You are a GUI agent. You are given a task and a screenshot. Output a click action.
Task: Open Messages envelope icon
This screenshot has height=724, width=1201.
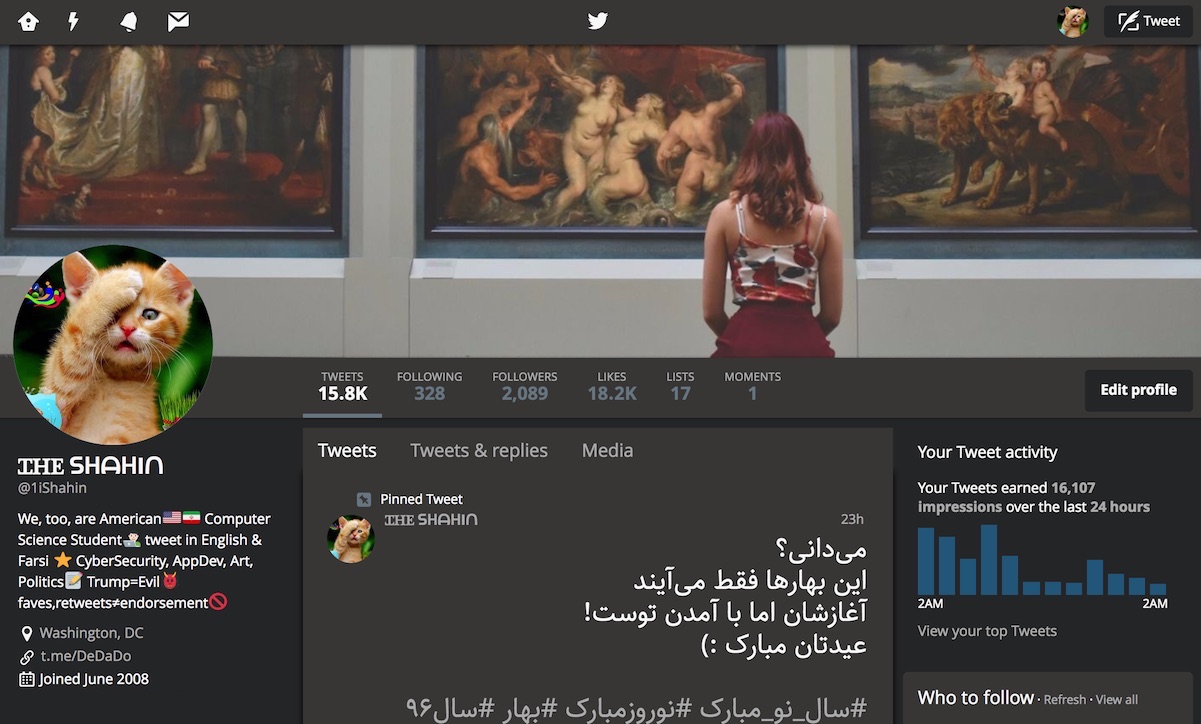tap(178, 21)
